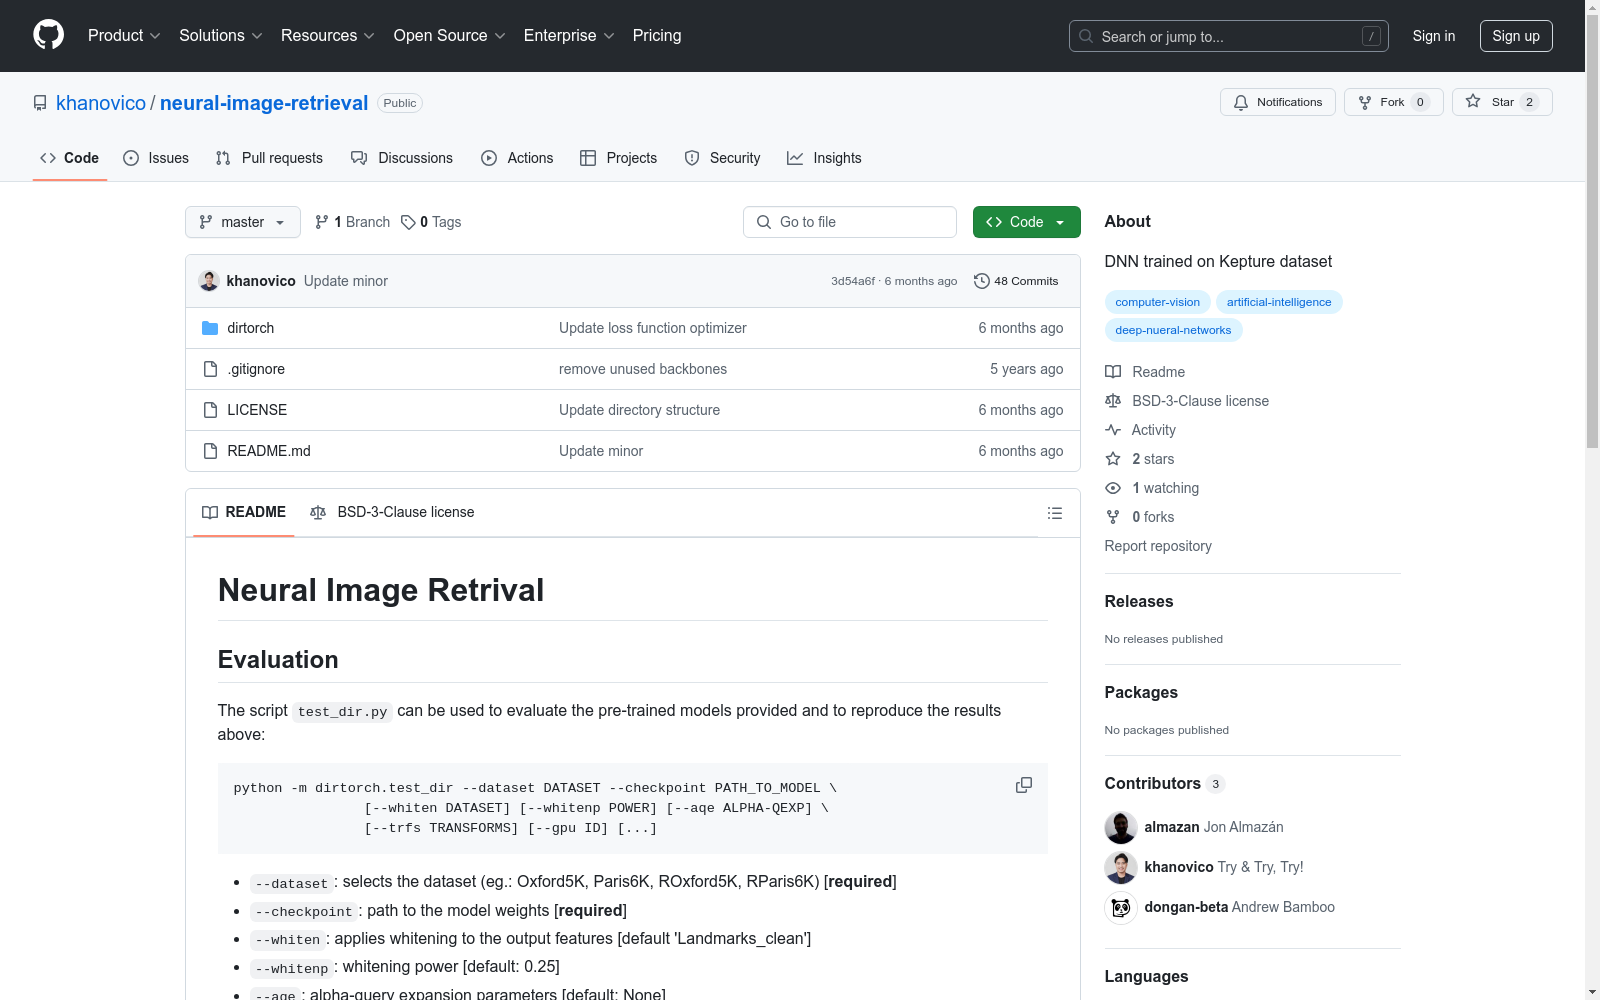
Task: Click the Sign in link
Action: tap(1434, 36)
